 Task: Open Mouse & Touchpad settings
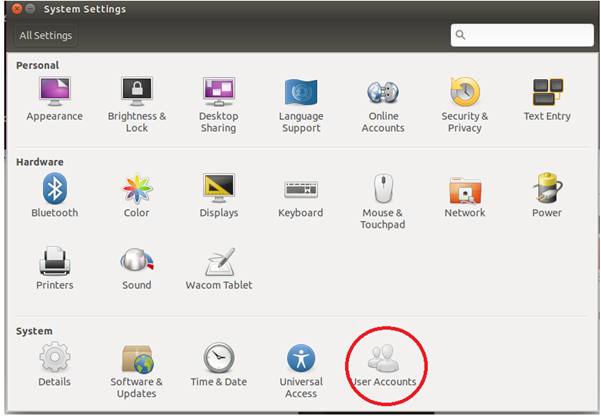[383, 201]
